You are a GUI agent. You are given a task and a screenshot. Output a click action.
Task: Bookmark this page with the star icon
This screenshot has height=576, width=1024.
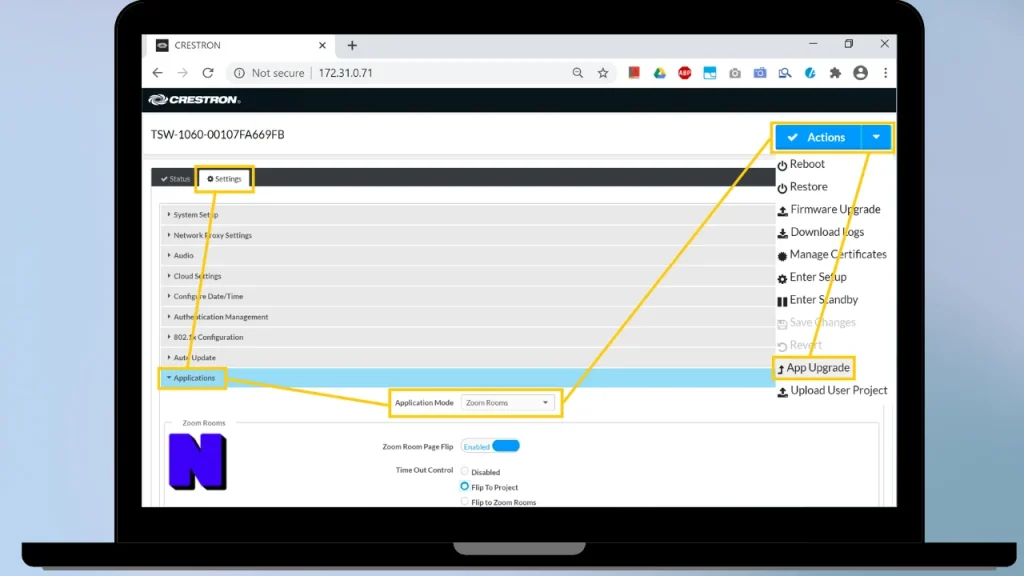point(603,72)
